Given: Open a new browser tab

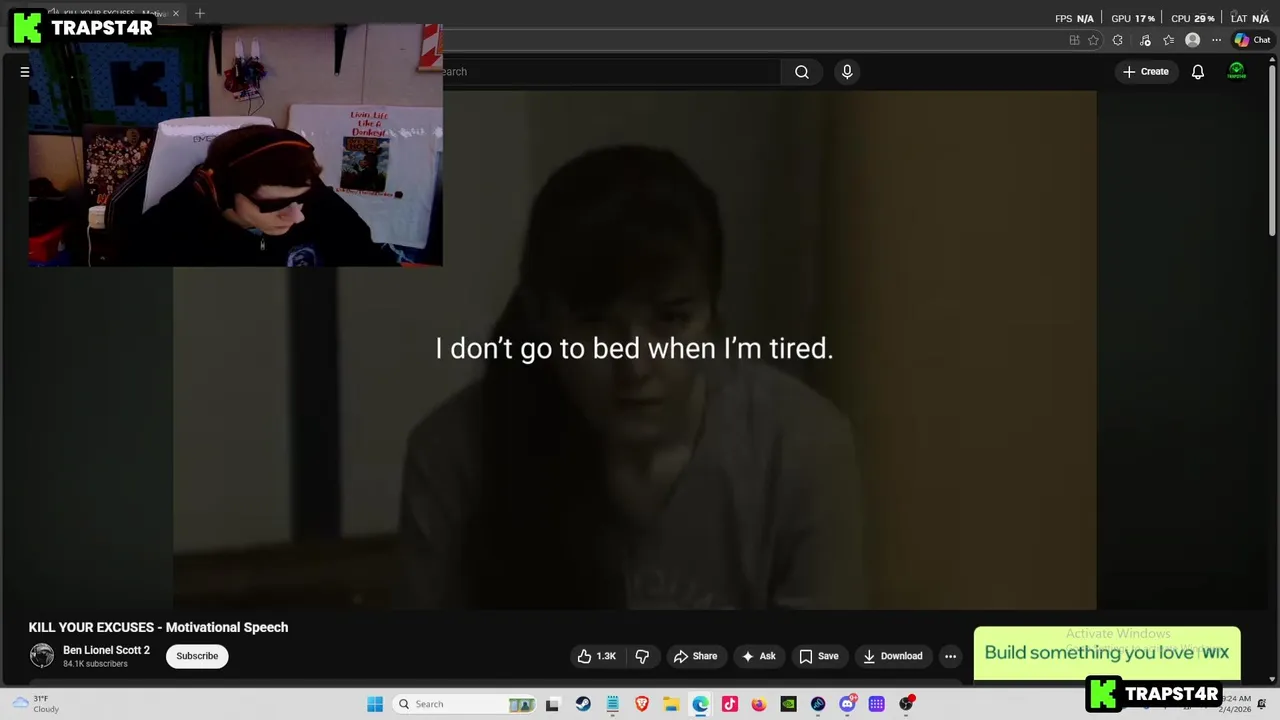Looking at the screenshot, I should (x=200, y=14).
